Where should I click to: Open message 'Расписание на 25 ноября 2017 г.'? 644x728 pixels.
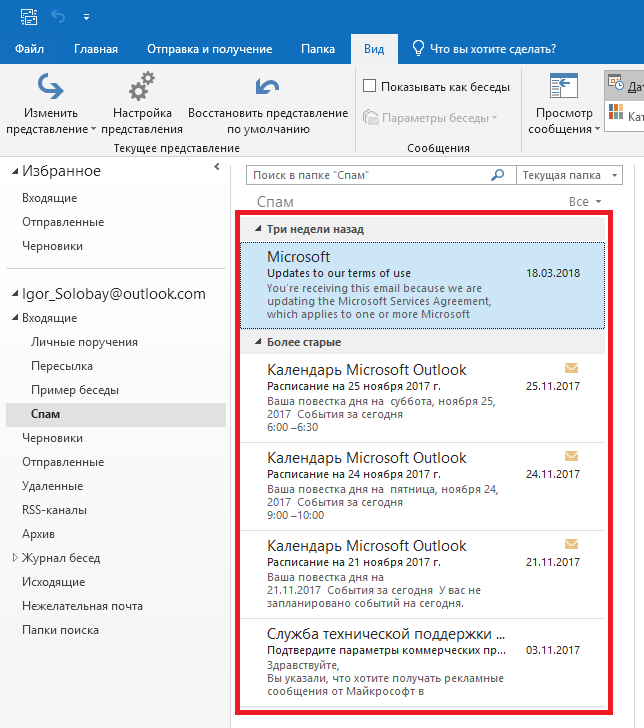[423, 398]
